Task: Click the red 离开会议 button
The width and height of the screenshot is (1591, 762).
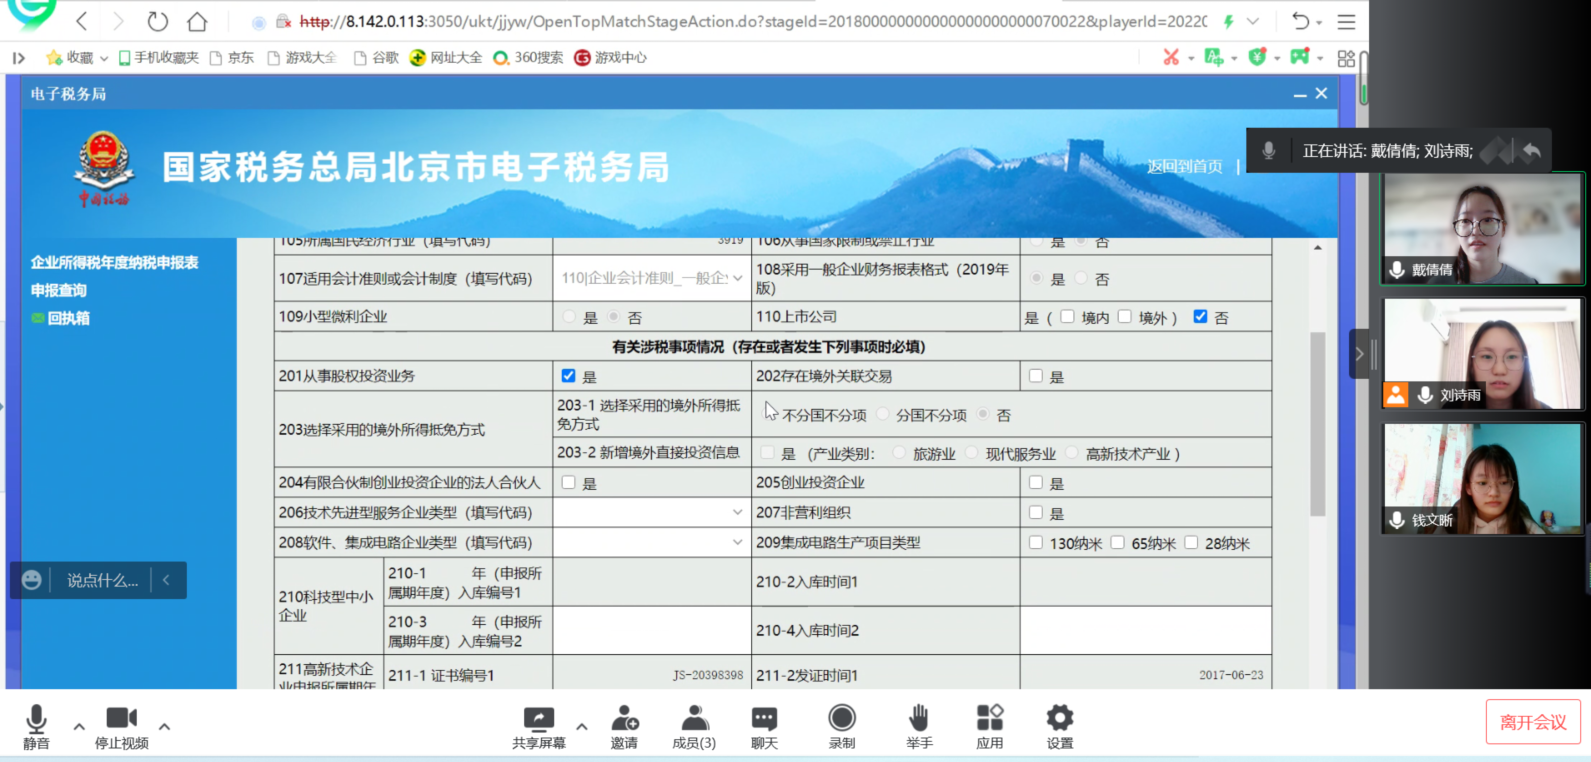Action: click(x=1533, y=722)
